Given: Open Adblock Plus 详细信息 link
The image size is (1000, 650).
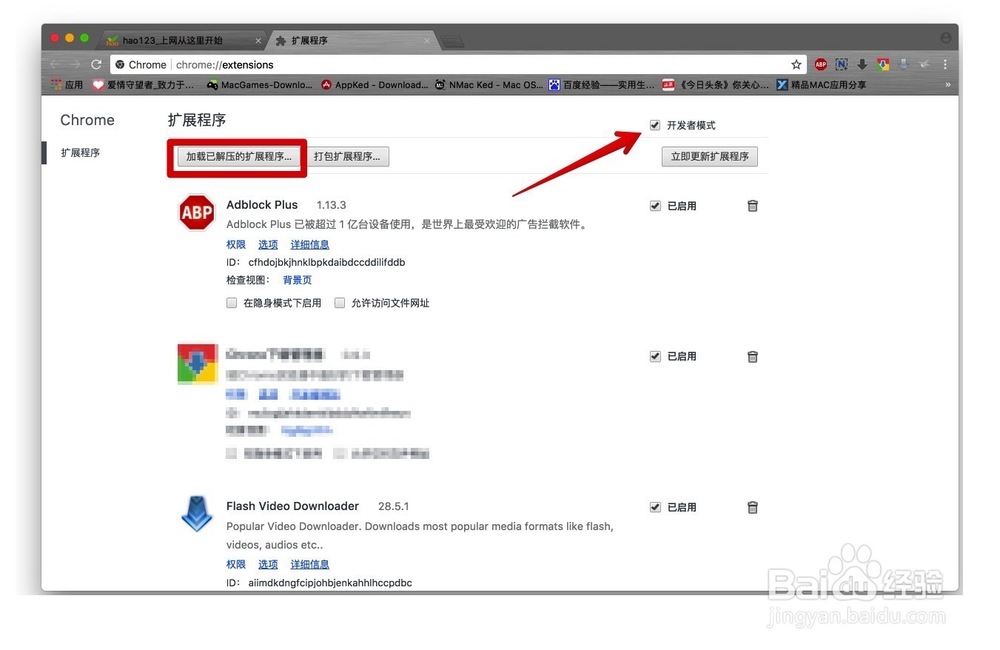Looking at the screenshot, I should [x=310, y=244].
